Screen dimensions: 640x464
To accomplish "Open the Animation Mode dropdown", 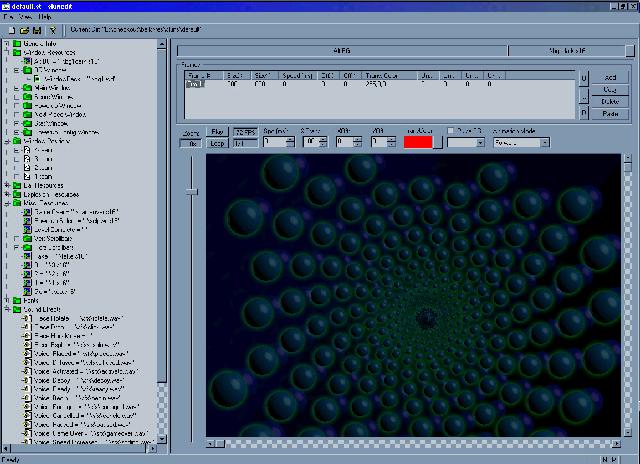I will 544,143.
